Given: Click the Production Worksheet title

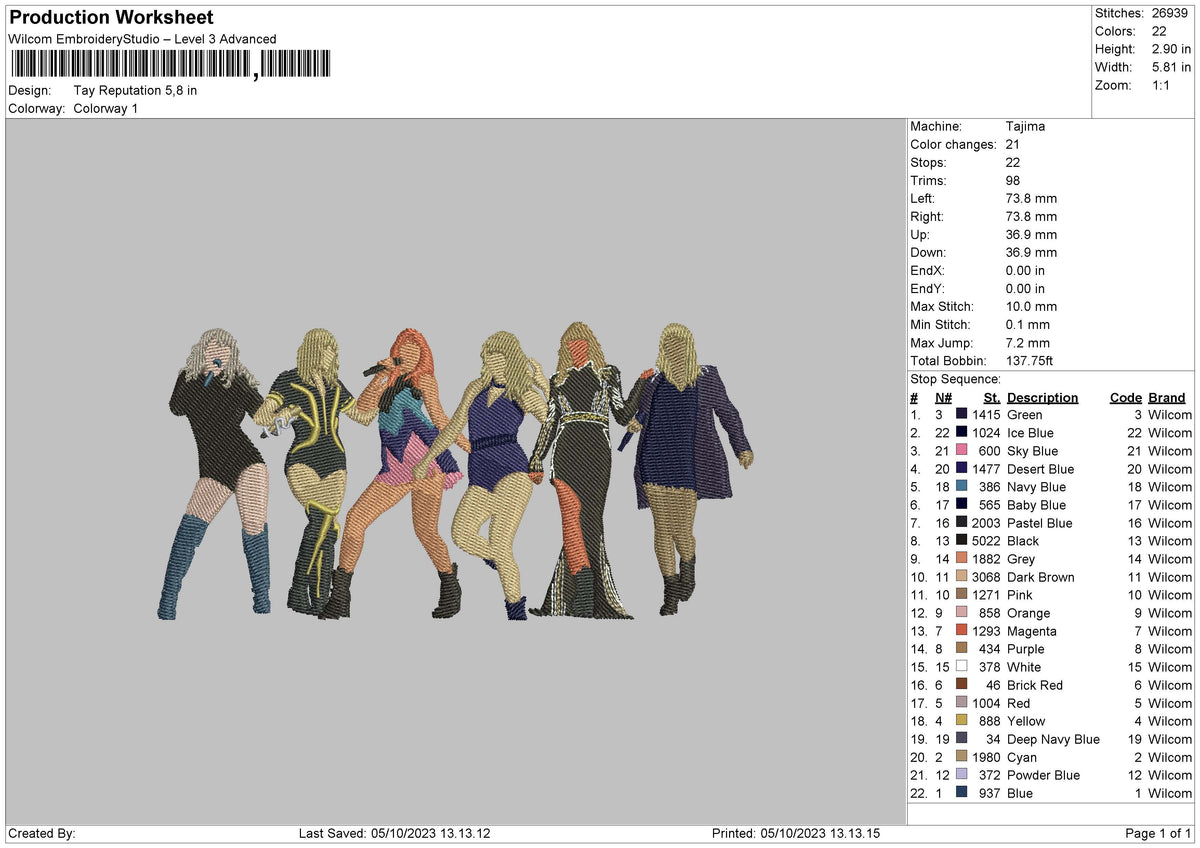Looking at the screenshot, I should click(111, 18).
